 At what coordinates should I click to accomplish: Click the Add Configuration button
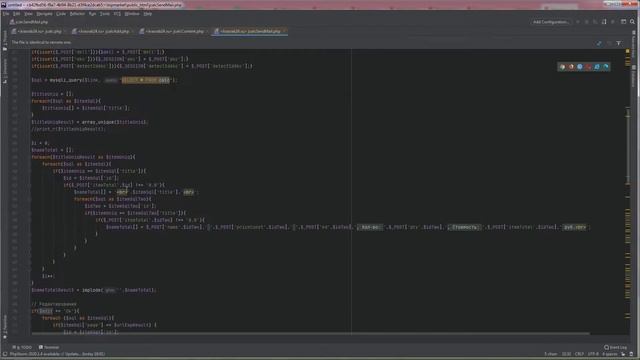[551, 22]
